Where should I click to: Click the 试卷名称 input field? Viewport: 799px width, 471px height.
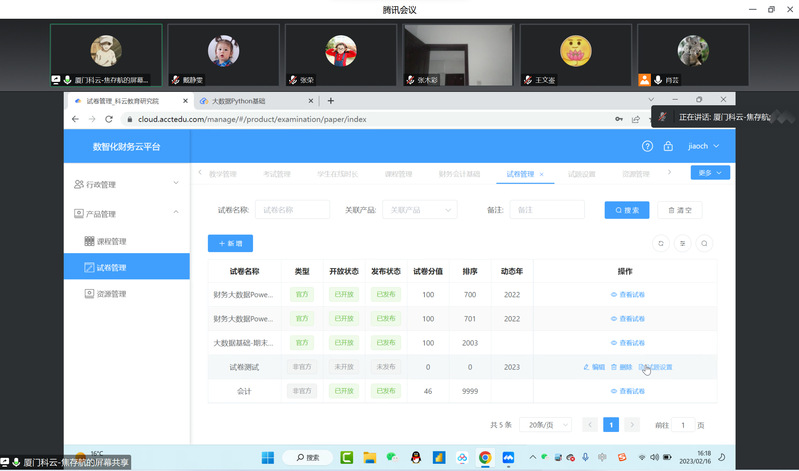pyautogui.click(x=292, y=210)
